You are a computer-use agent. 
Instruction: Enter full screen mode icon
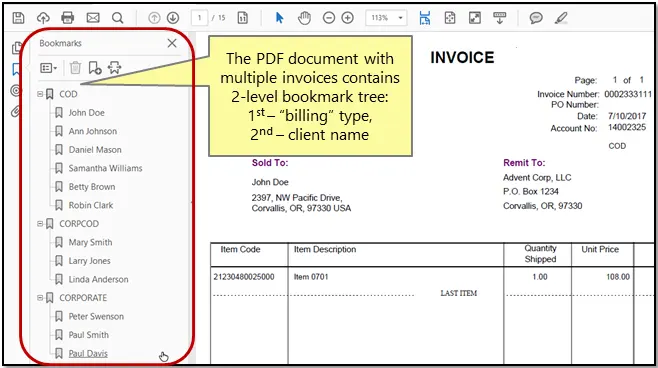pyautogui.click(x=475, y=18)
